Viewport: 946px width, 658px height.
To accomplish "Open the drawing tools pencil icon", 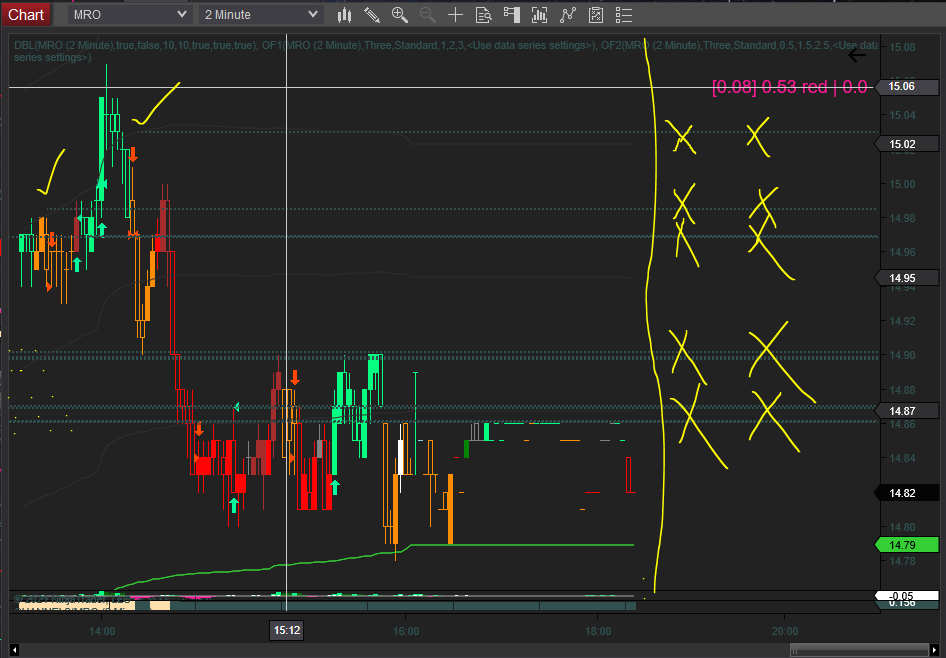I will [372, 15].
